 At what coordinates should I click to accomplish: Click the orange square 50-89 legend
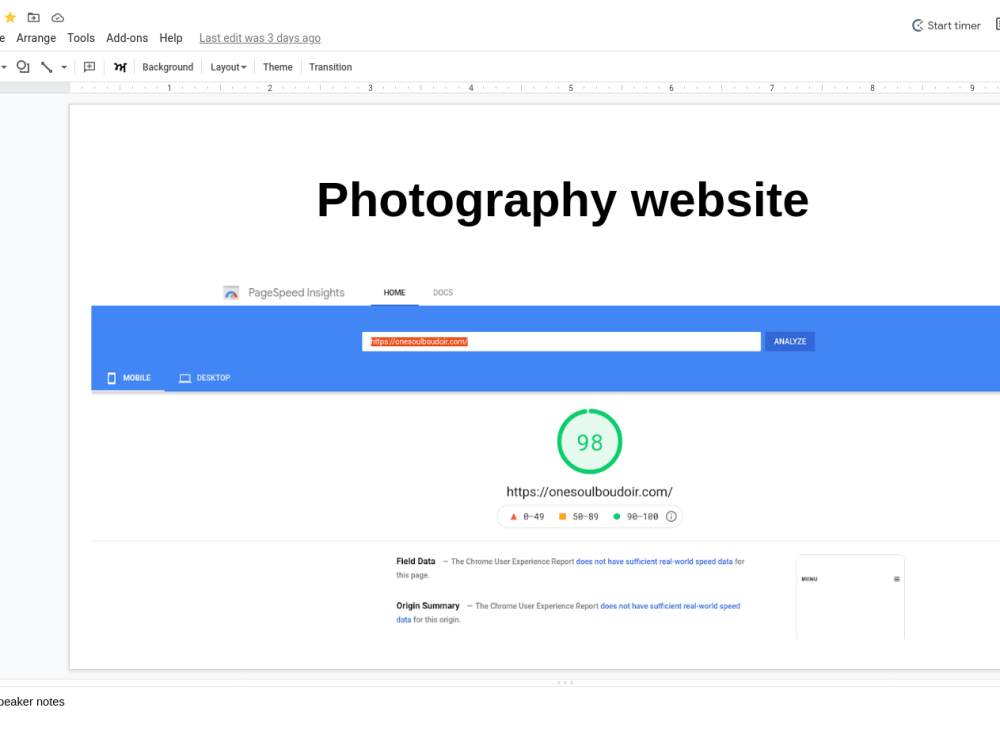point(578,517)
